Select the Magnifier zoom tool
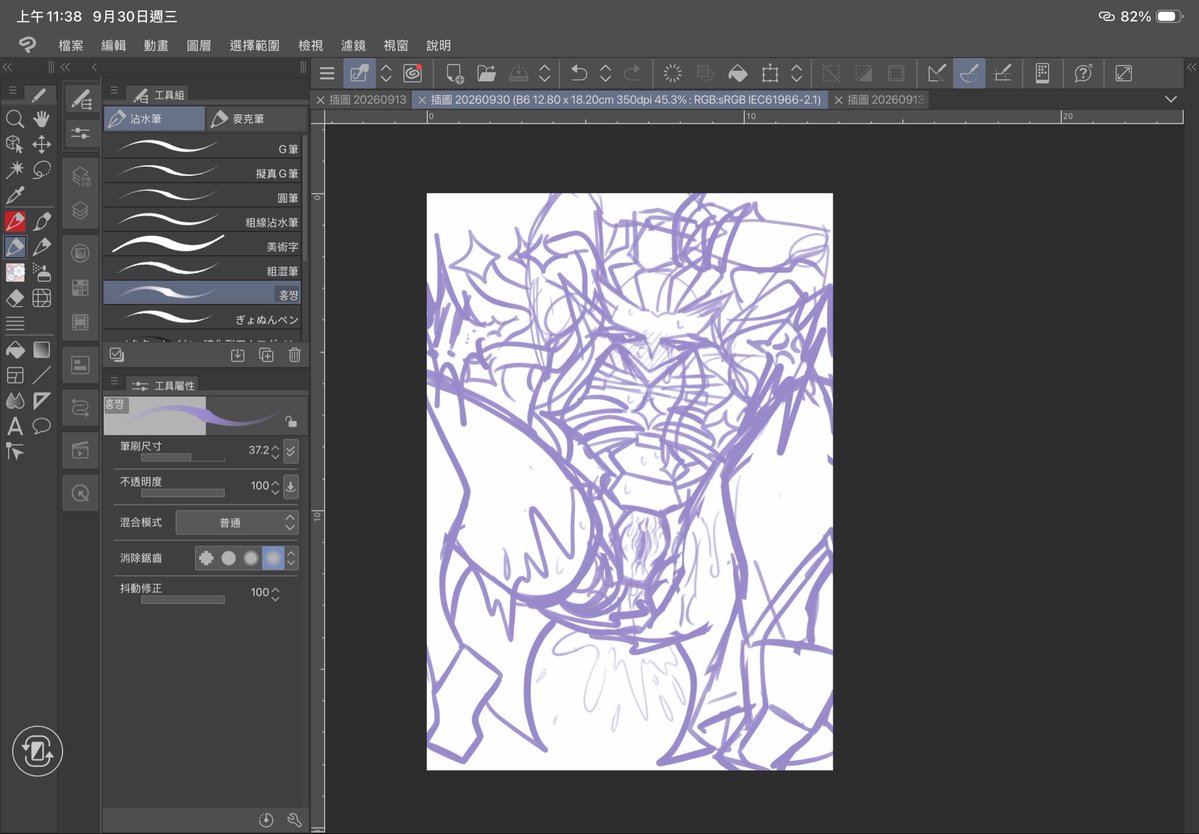 click(x=15, y=118)
